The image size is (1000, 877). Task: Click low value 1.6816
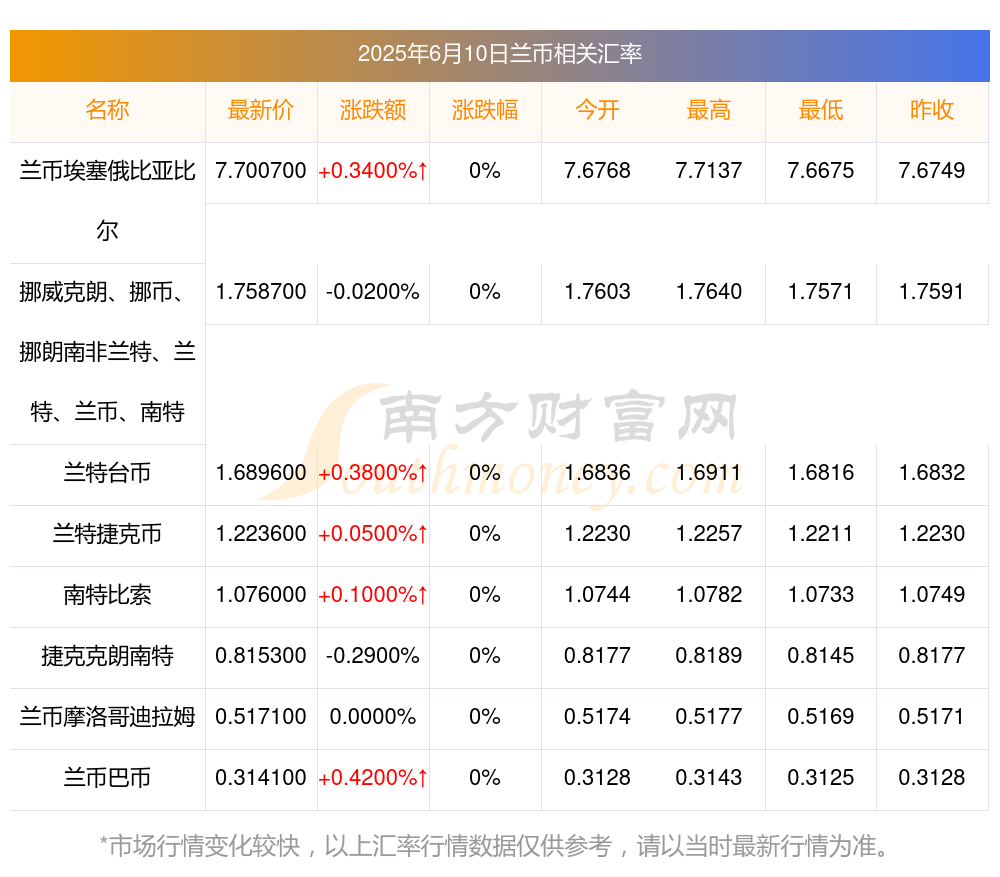821,473
